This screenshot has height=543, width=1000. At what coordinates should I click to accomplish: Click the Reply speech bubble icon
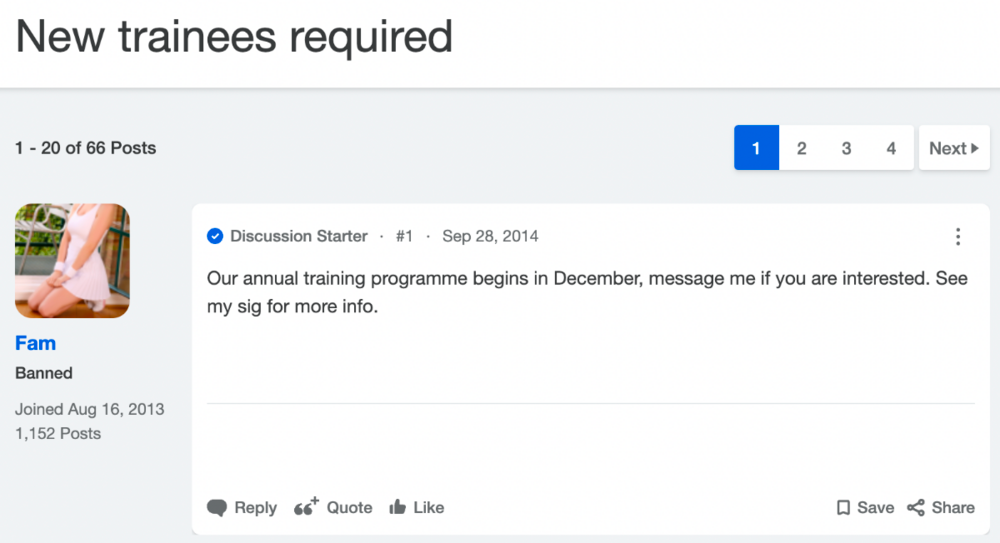(x=217, y=508)
